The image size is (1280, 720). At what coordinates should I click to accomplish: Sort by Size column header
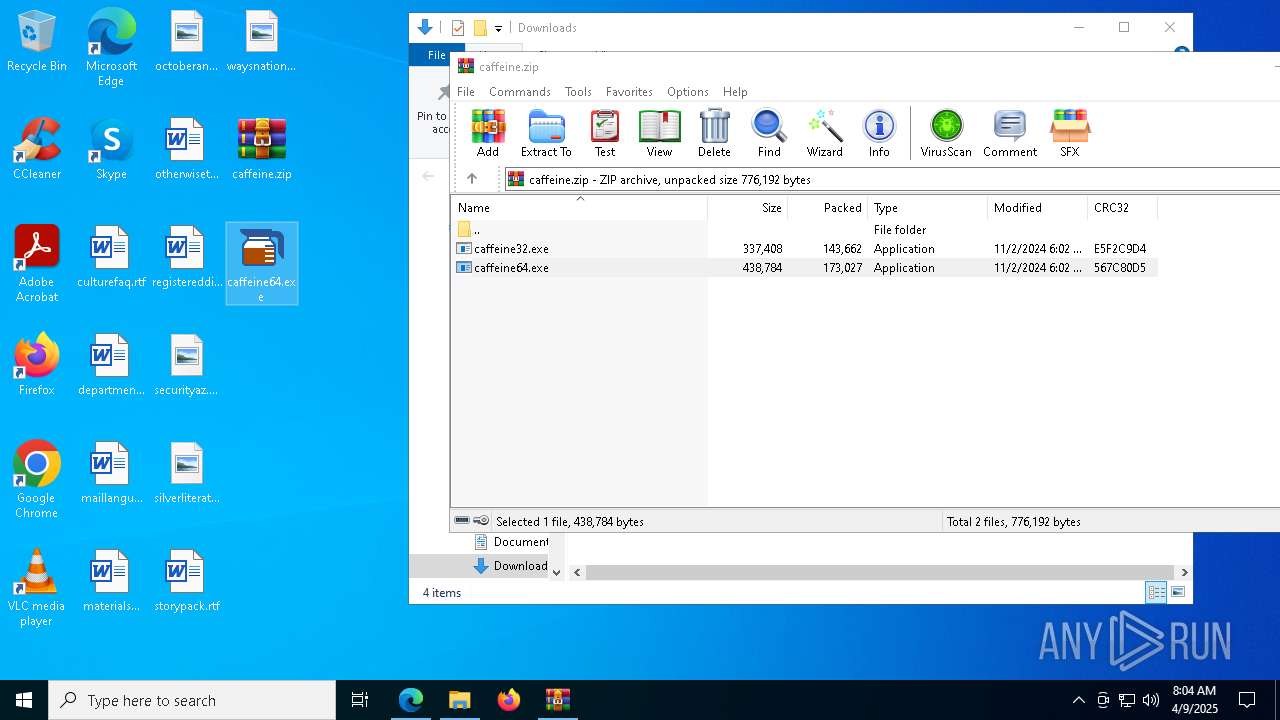tap(748, 208)
